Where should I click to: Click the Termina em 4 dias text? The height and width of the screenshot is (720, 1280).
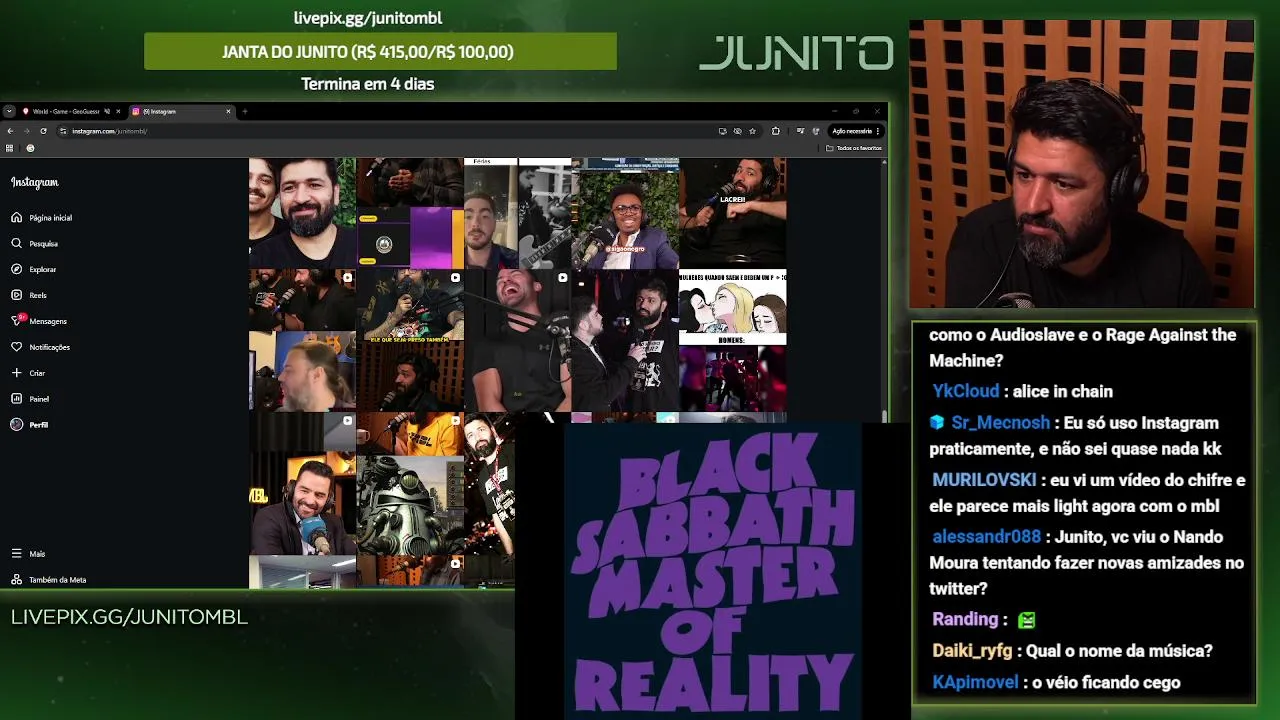367,84
